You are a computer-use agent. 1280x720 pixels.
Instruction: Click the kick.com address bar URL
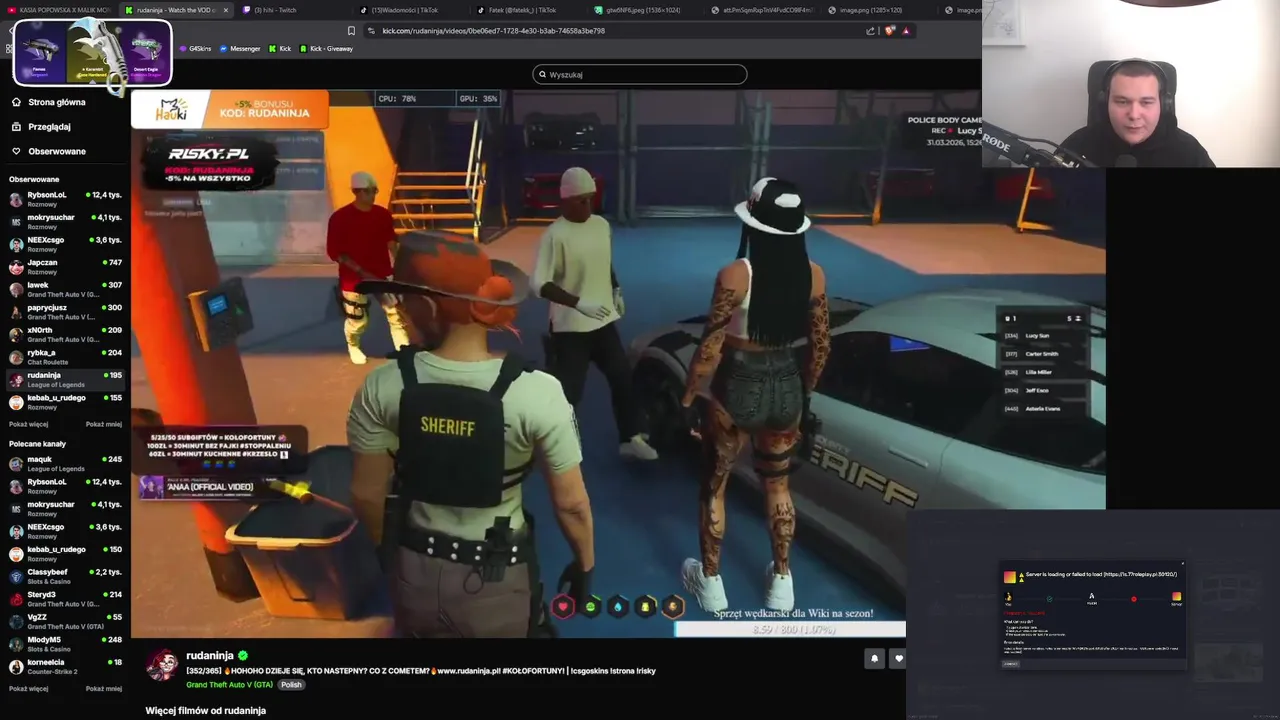click(493, 31)
